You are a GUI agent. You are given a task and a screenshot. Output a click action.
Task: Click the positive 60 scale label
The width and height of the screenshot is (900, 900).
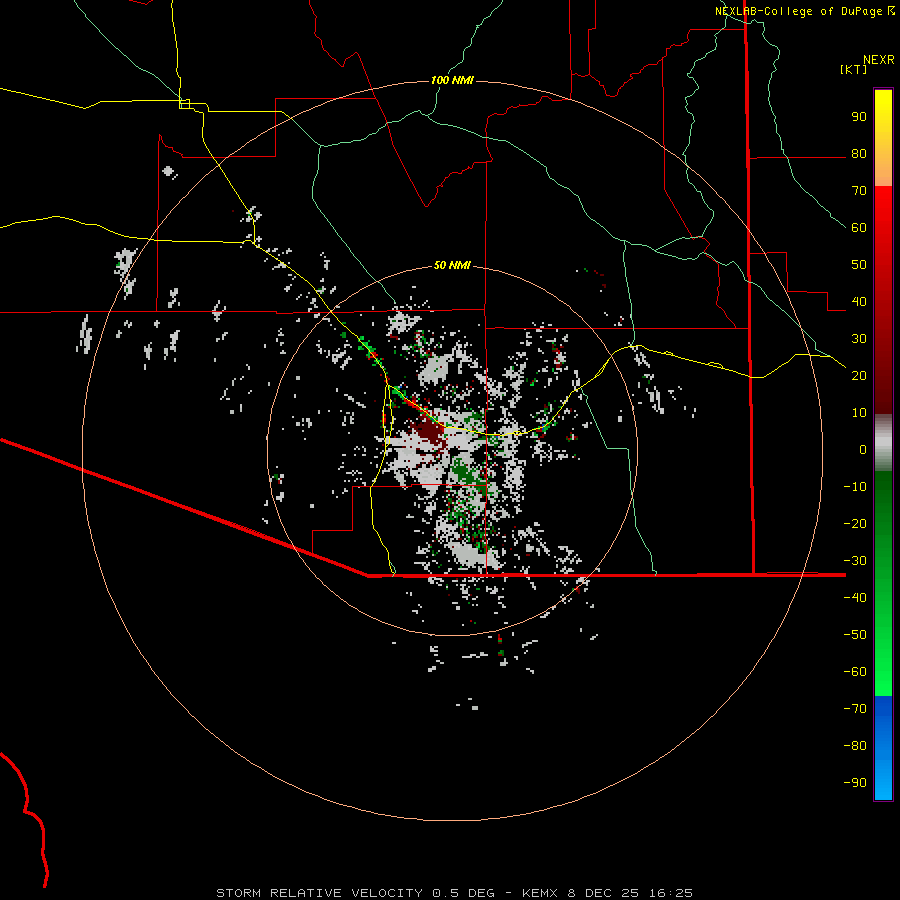859,228
